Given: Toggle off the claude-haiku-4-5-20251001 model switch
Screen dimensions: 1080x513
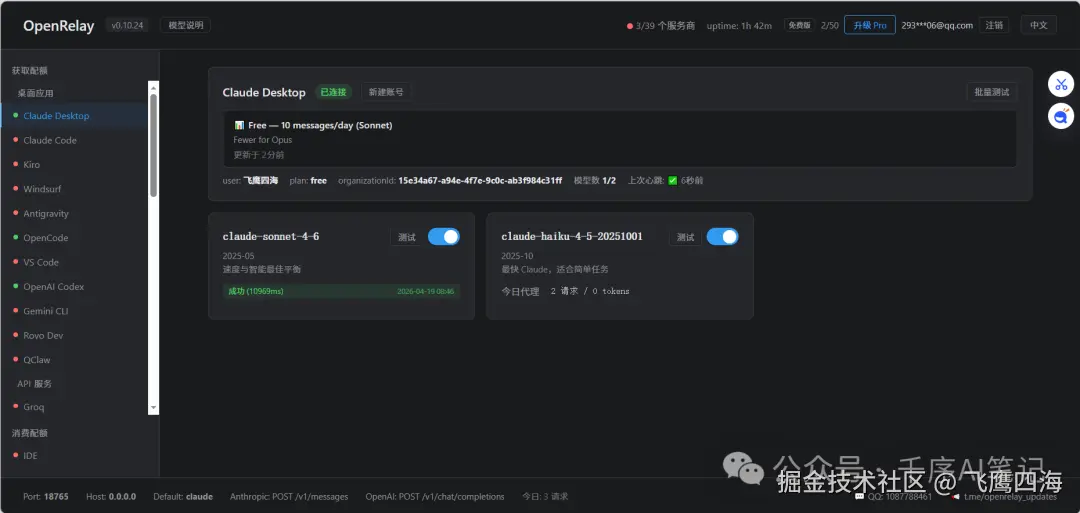Looking at the screenshot, I should 722,237.
